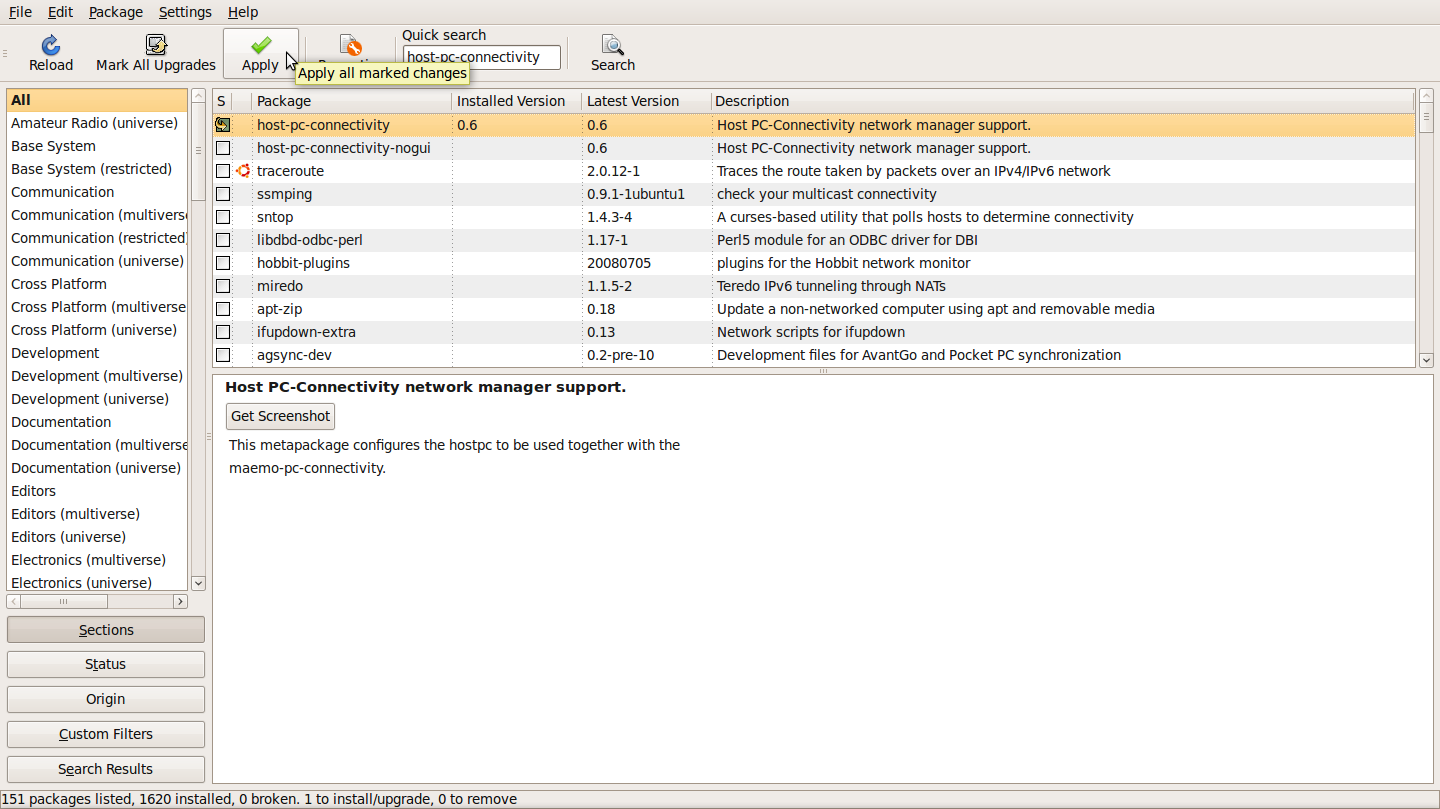Click the category list scroll-up arrow
The height and width of the screenshot is (809, 1440).
(x=198, y=96)
